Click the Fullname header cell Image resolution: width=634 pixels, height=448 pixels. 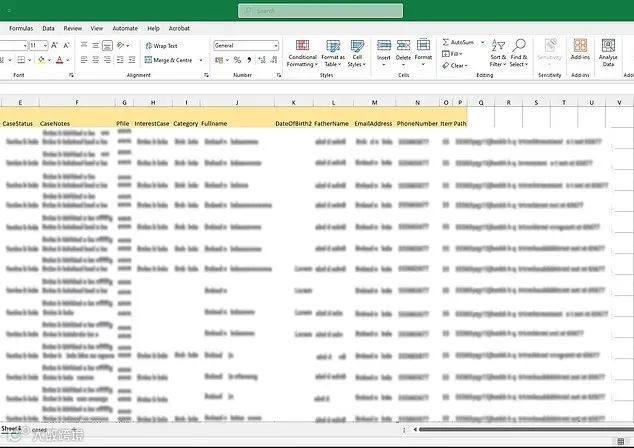(x=214, y=124)
